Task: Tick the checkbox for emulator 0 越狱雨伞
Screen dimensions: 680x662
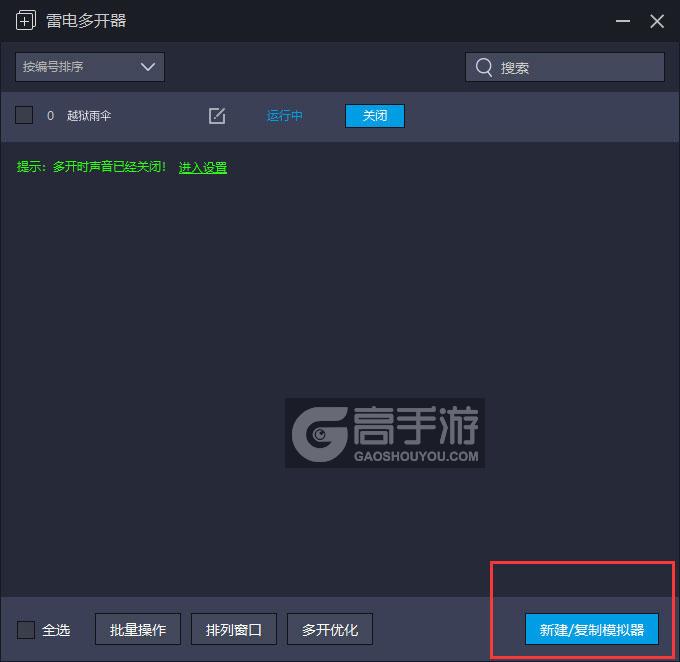Action: [24, 115]
